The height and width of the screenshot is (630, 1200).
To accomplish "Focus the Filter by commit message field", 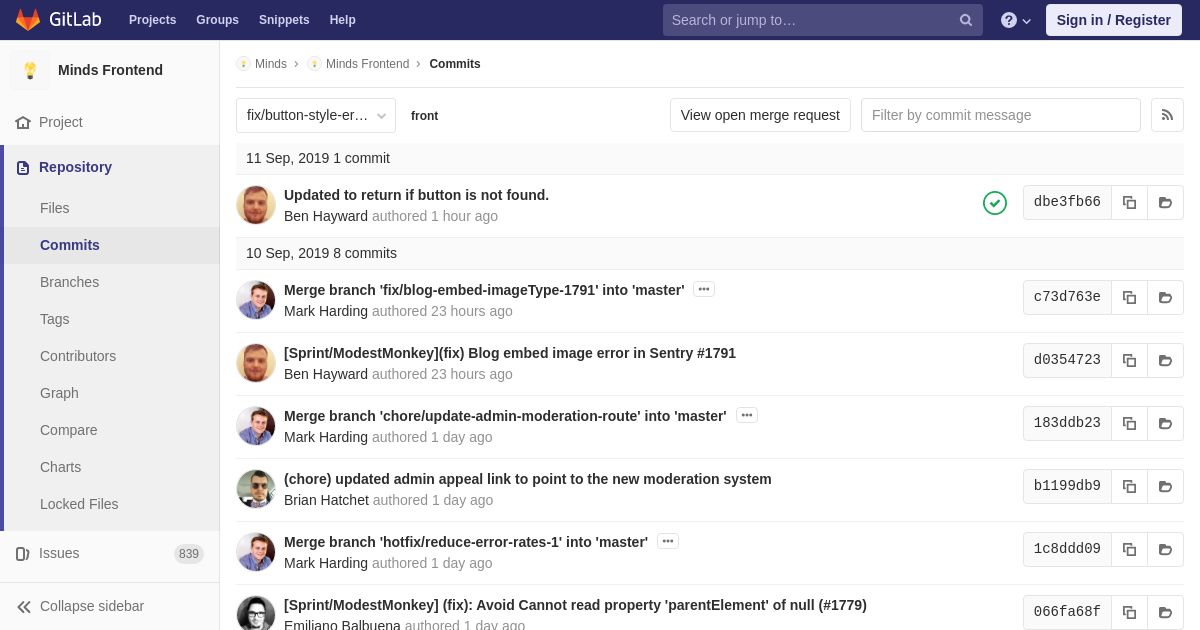I will (x=1001, y=115).
